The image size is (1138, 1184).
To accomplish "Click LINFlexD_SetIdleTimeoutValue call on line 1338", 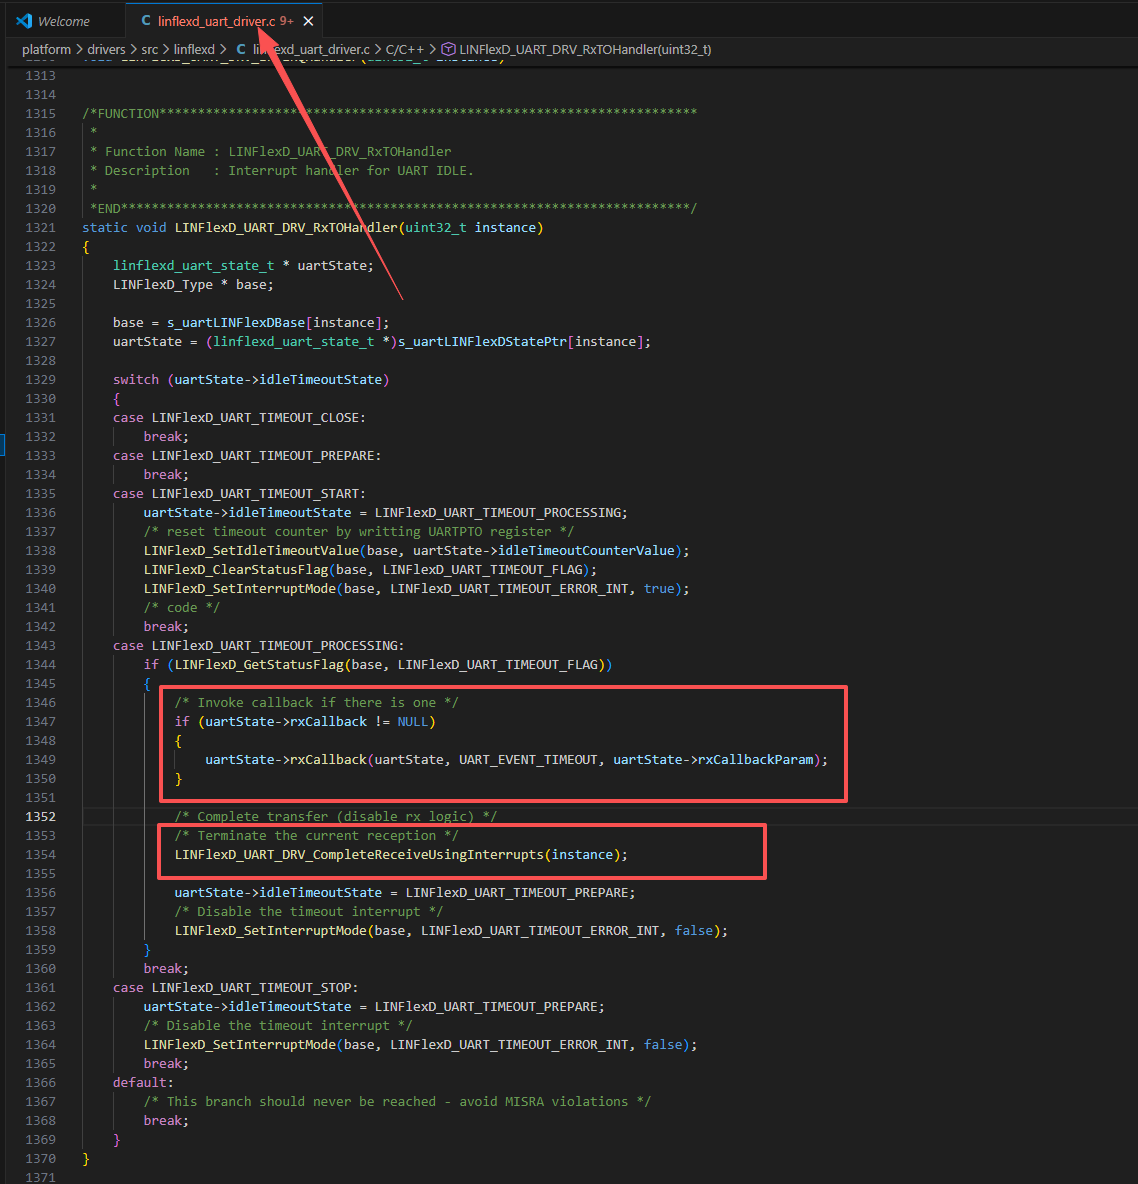I will pyautogui.click(x=250, y=550).
